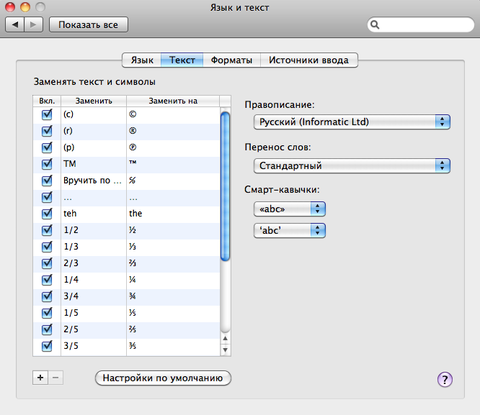Click Настройки по умолчанию button
This screenshot has height=415, width=480.
point(163,378)
